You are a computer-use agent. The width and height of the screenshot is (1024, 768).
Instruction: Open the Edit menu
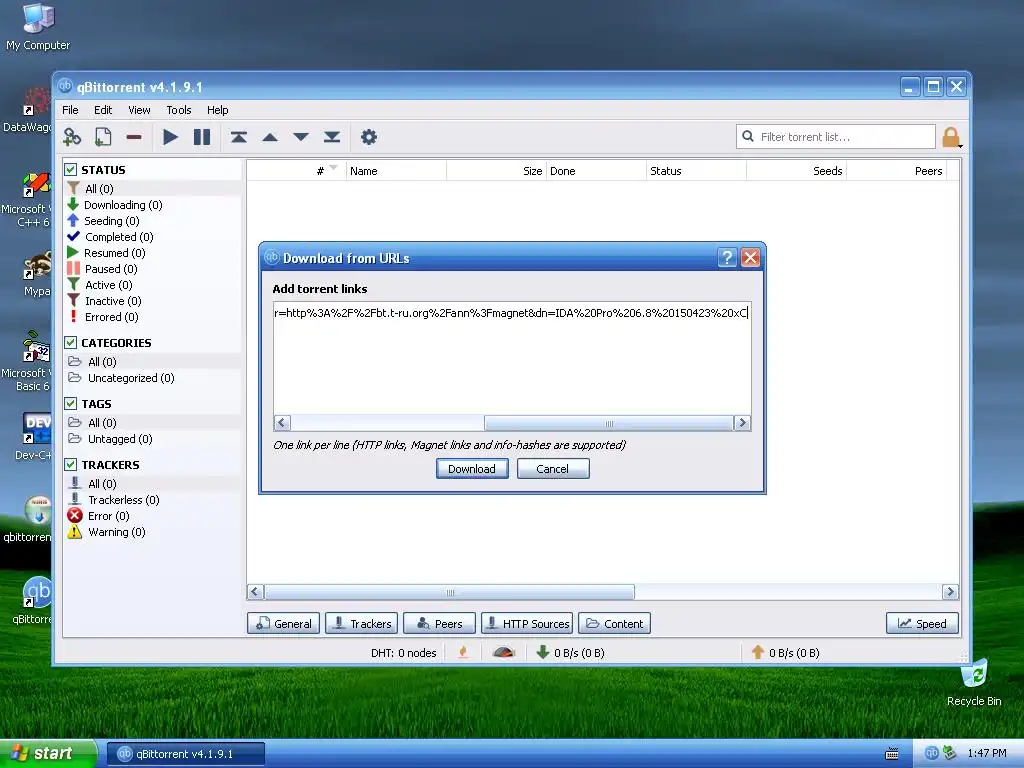(x=103, y=110)
